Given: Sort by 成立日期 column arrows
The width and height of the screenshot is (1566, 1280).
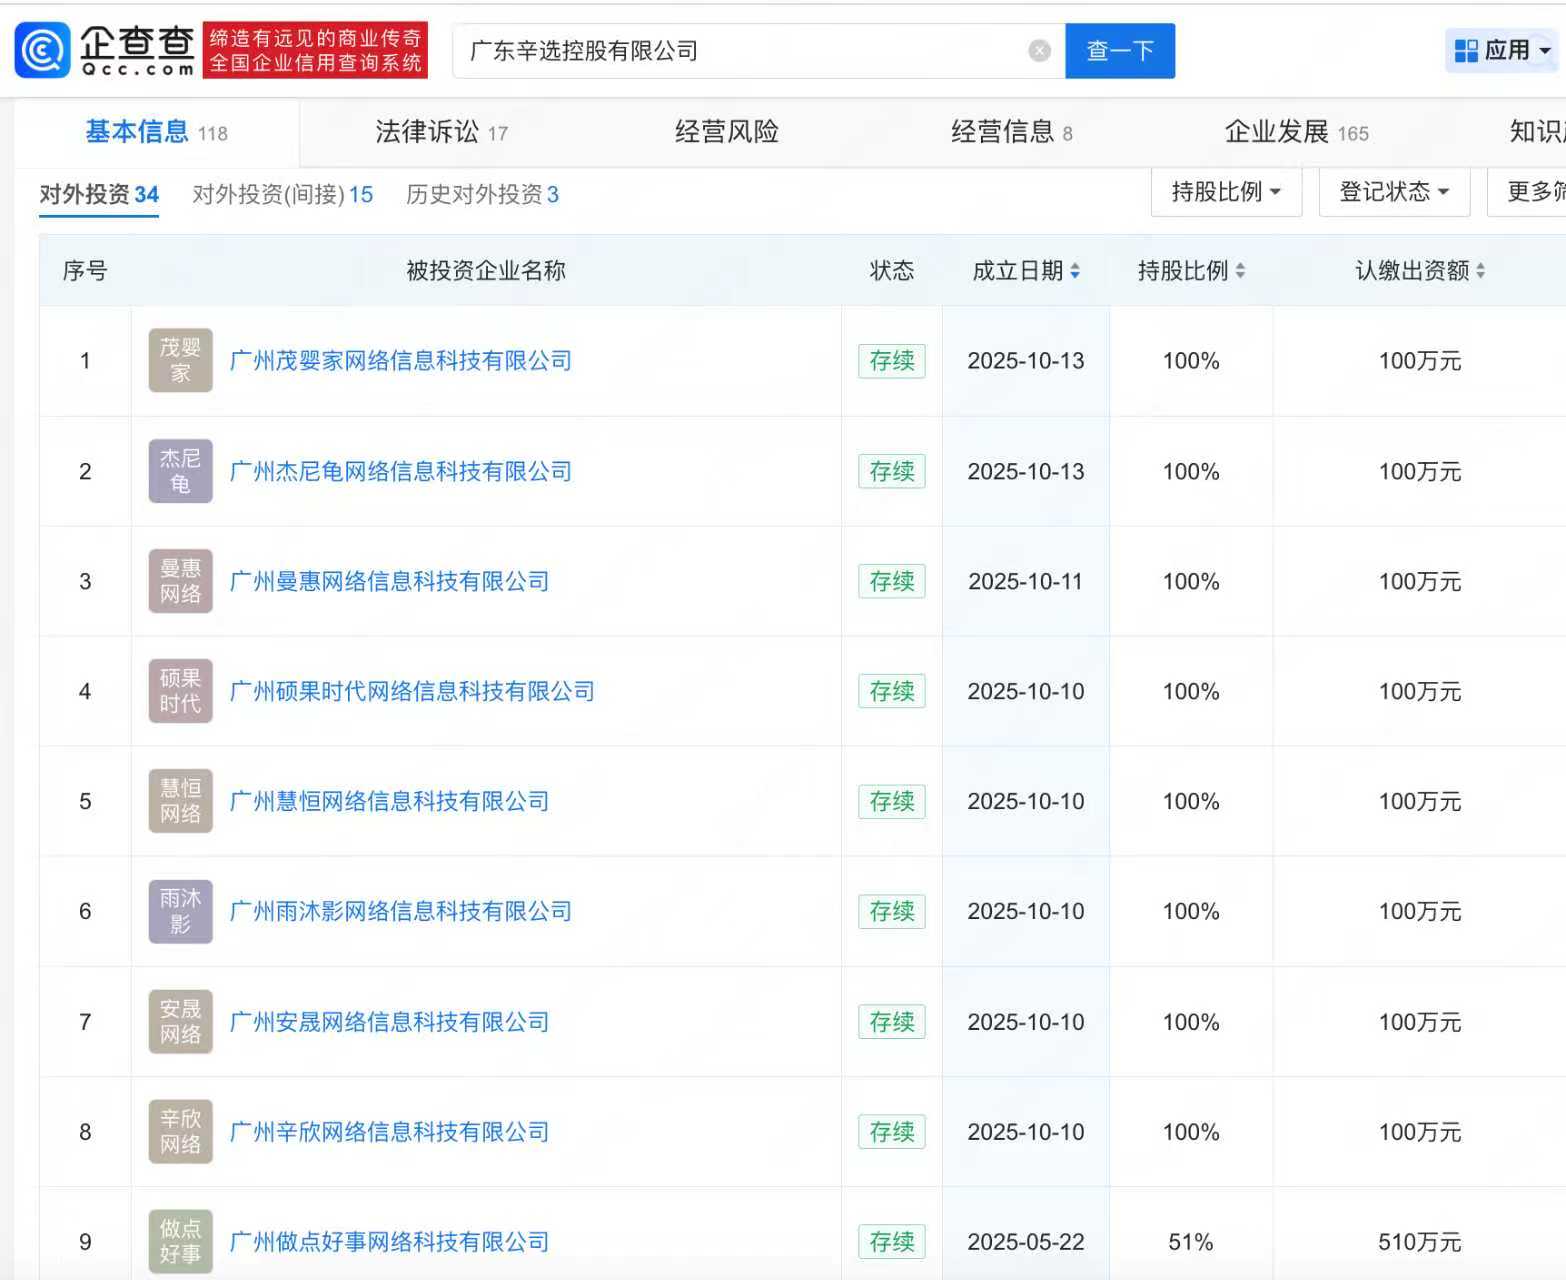Looking at the screenshot, I should [1075, 271].
